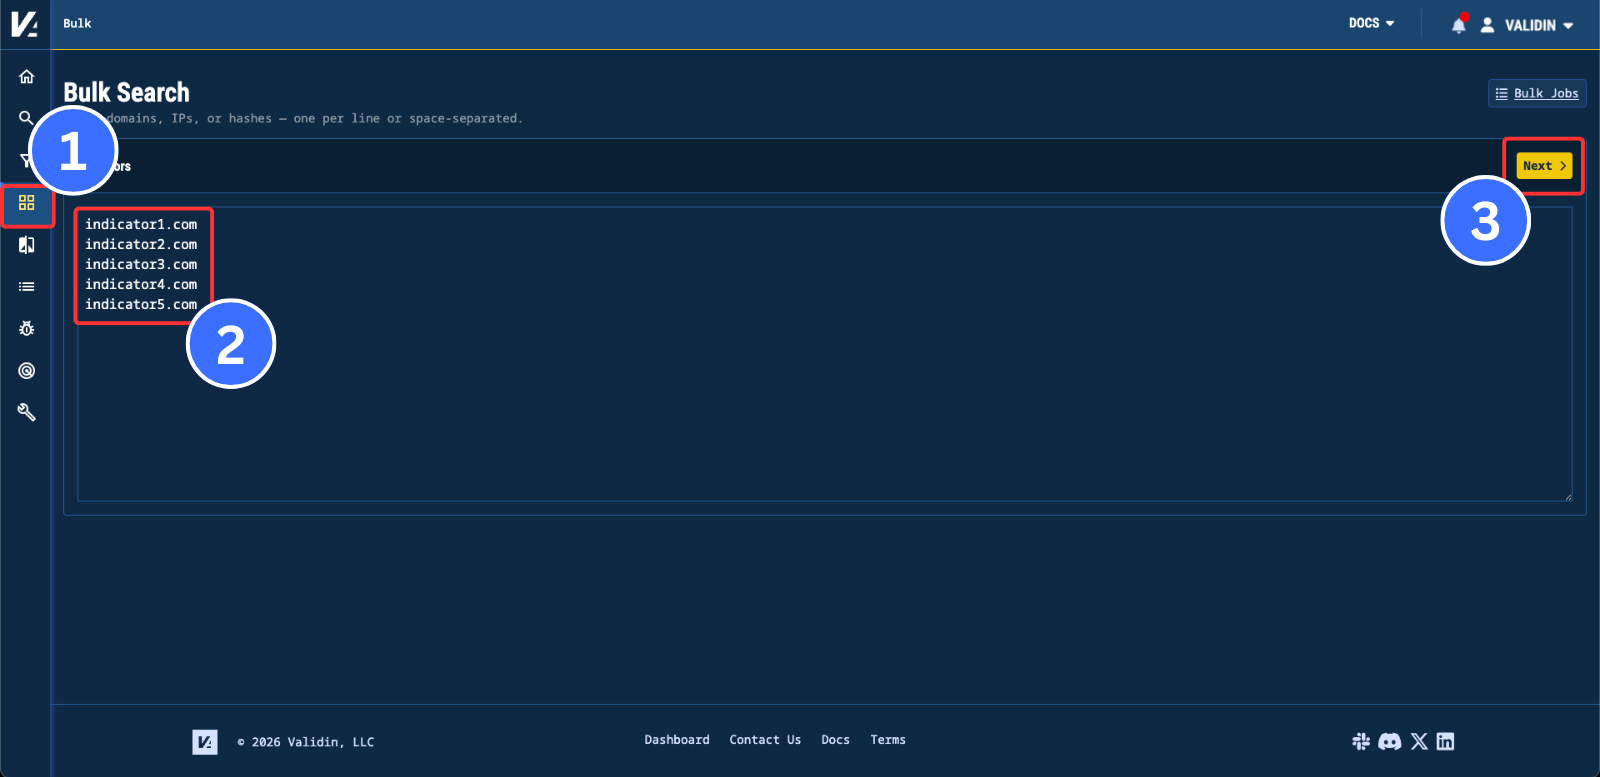Expand the VALIDIN account dropdown

pyautogui.click(x=1539, y=25)
